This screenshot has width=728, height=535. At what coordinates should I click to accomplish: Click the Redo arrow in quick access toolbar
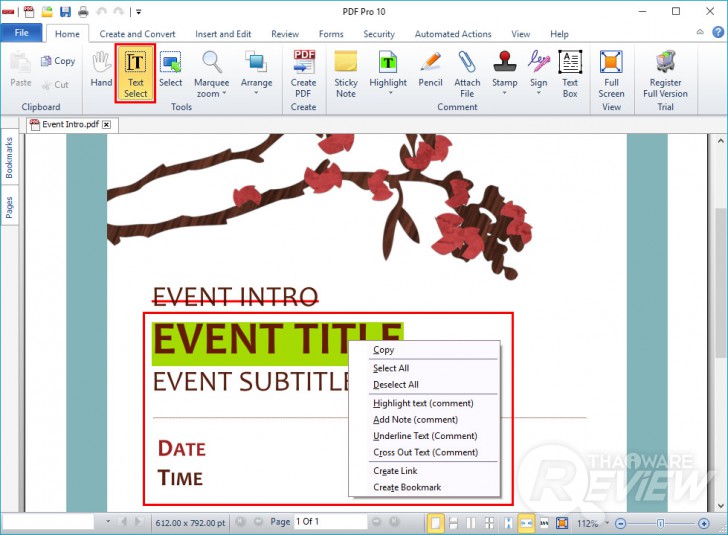click(118, 12)
